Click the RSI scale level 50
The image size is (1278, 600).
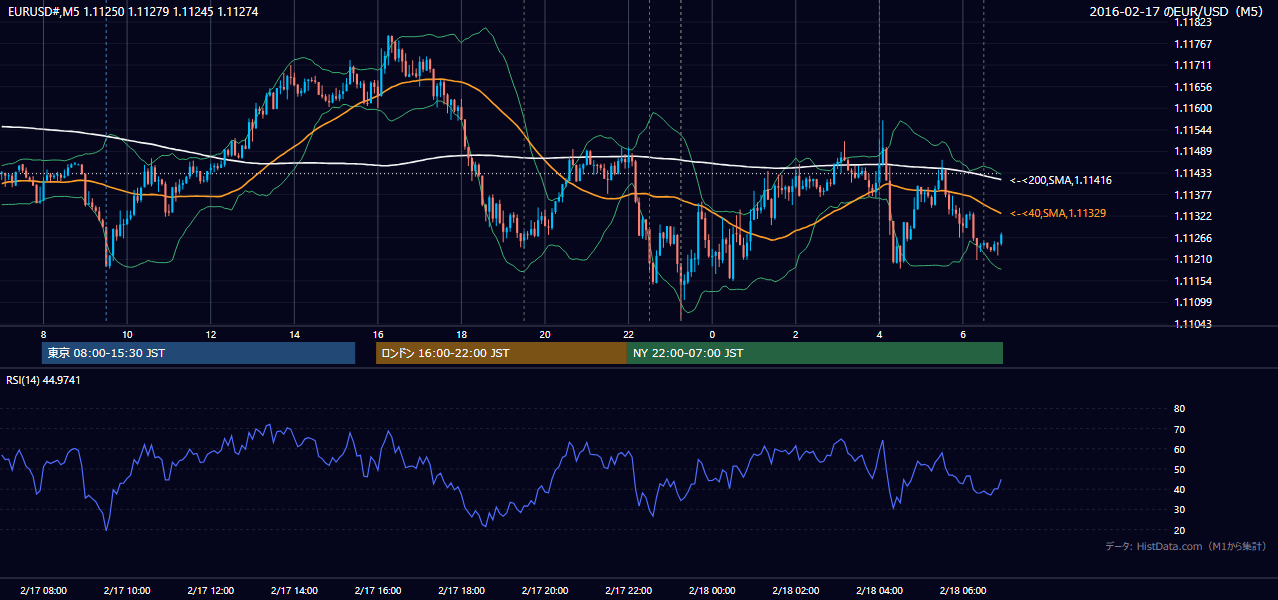tap(1179, 469)
